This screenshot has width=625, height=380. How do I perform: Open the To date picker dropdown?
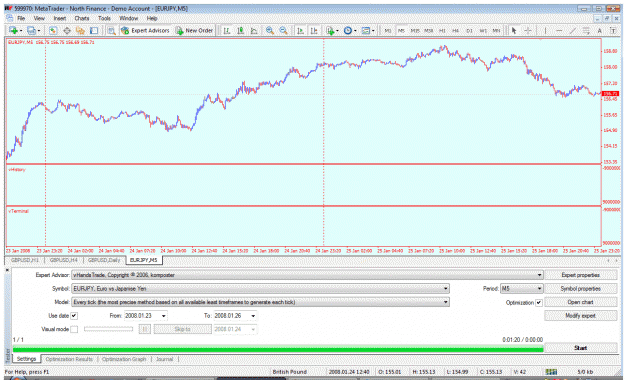tap(253, 316)
